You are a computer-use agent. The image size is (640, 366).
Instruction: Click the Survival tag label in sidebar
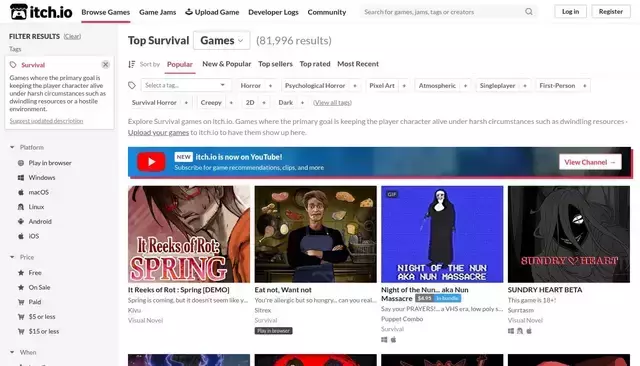[33, 65]
